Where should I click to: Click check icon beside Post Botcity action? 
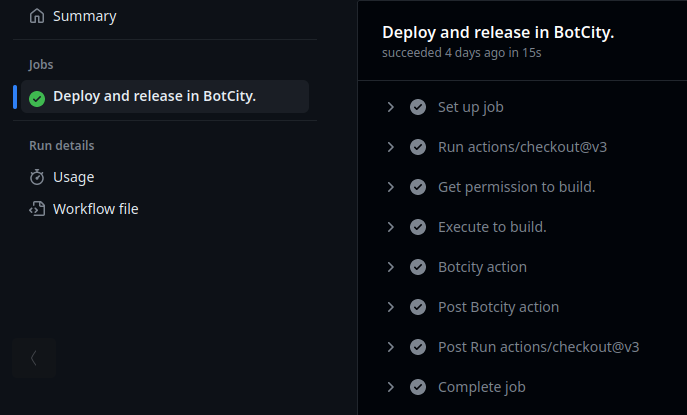(418, 307)
